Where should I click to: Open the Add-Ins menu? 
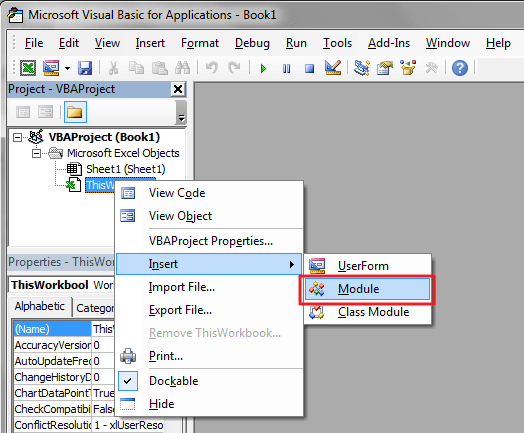(389, 43)
